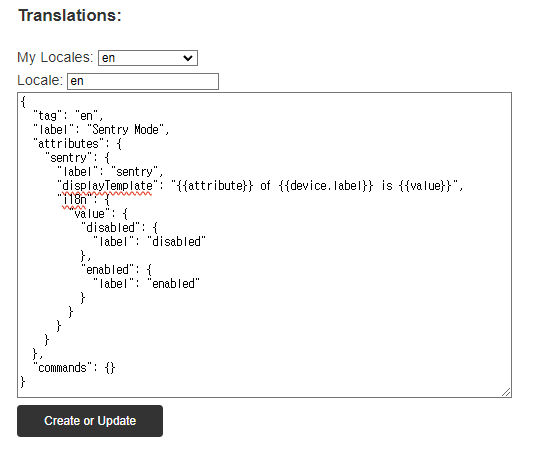Click the Create or Update button
This screenshot has width=533, height=458.
[90, 421]
